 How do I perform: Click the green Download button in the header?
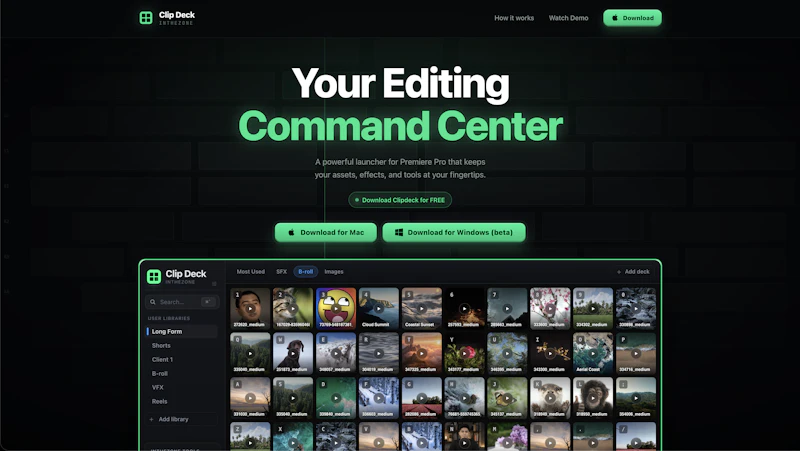(632, 18)
